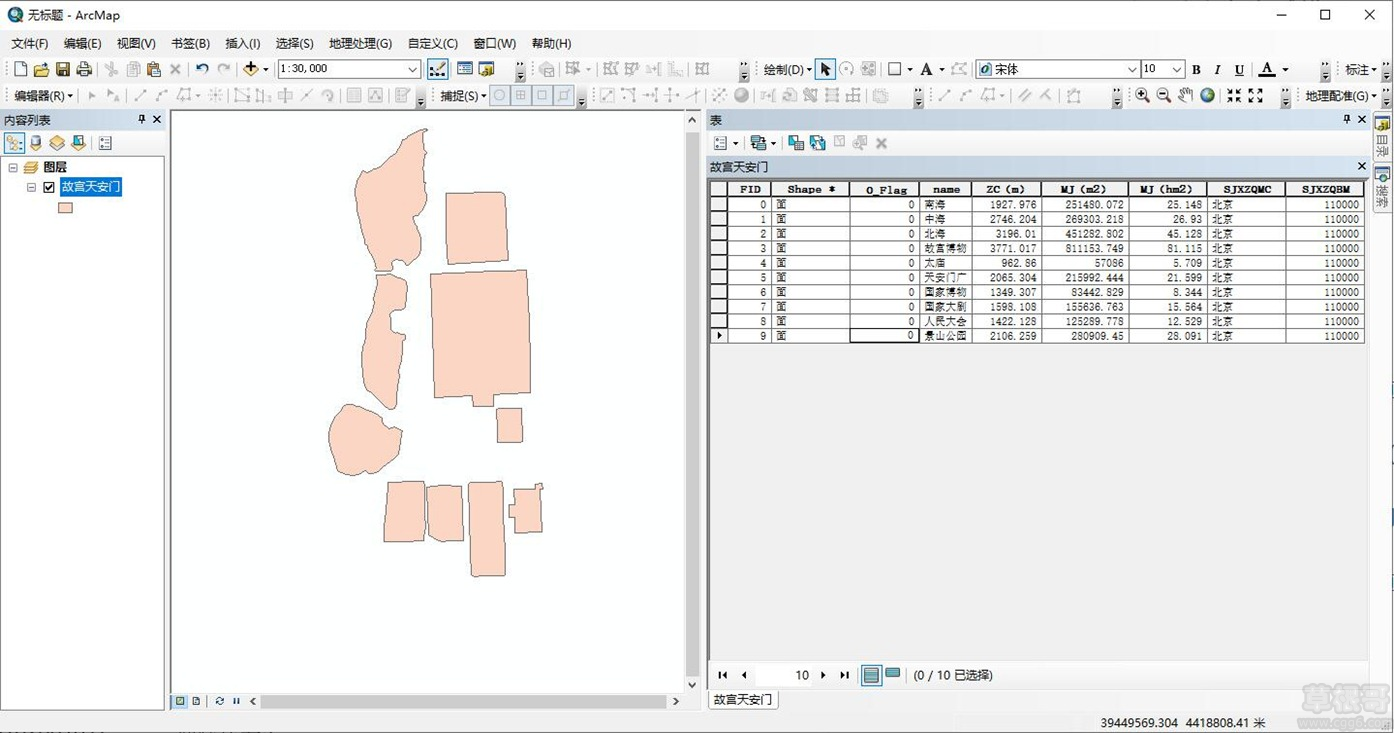Open the 帮助(H) menu
The width and height of the screenshot is (1394, 733).
(x=551, y=43)
